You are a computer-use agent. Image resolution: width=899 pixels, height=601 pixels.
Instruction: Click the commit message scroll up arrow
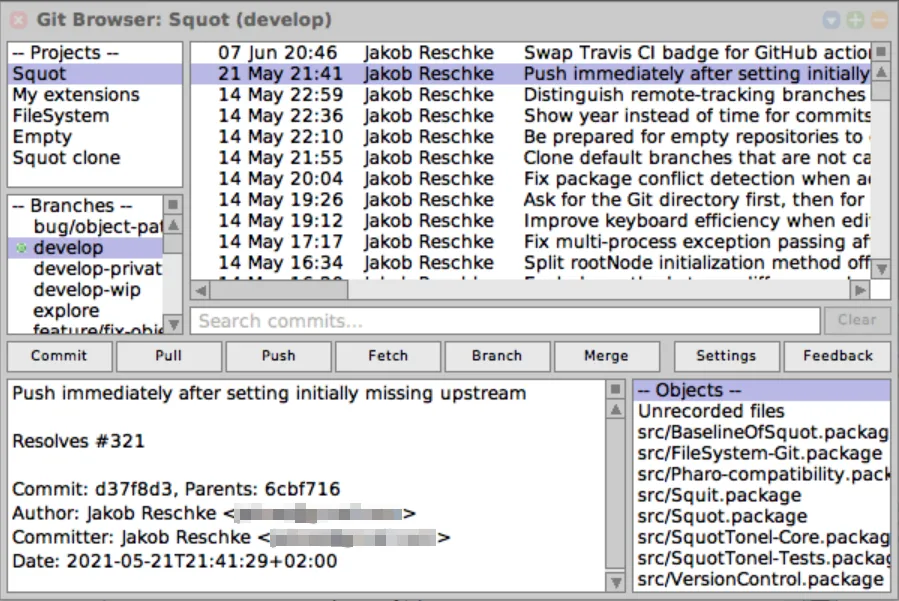pyautogui.click(x=615, y=409)
